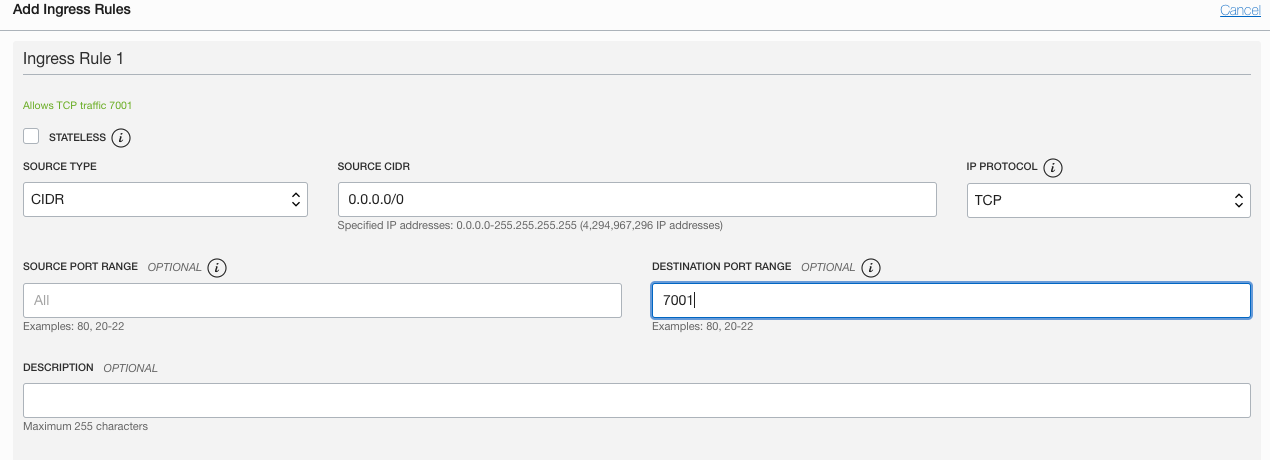Focus the Source CIDR field

(x=637, y=200)
